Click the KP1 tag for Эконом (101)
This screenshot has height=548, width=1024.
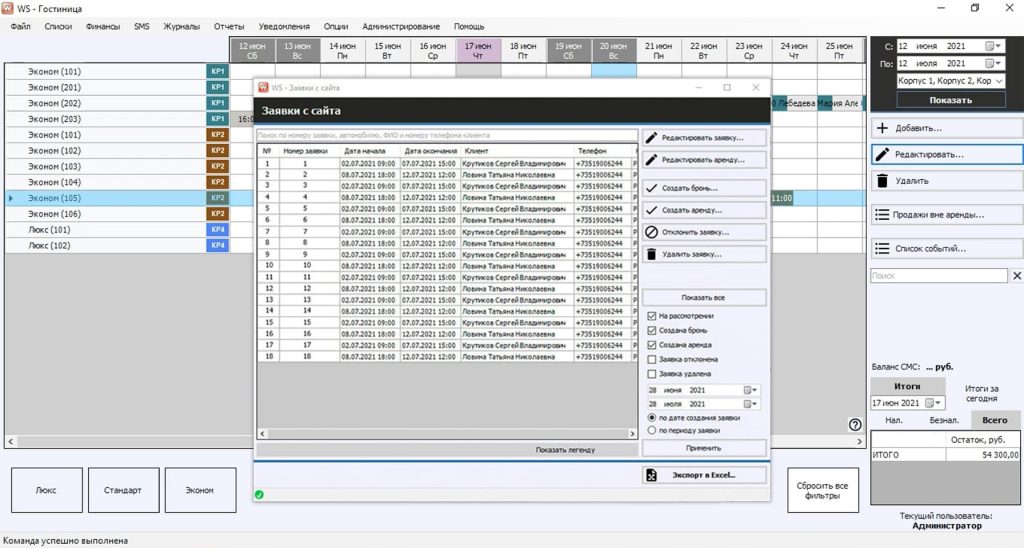coord(217,71)
